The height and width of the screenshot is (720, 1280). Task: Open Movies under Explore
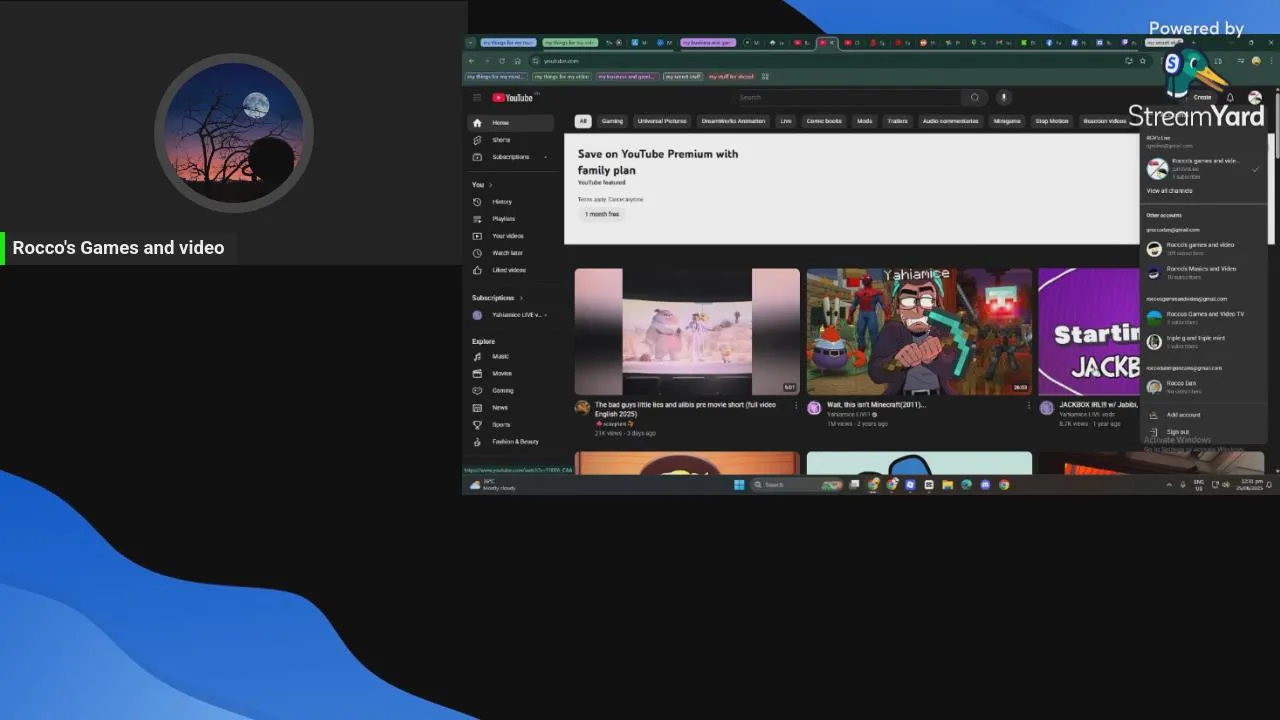511,373
